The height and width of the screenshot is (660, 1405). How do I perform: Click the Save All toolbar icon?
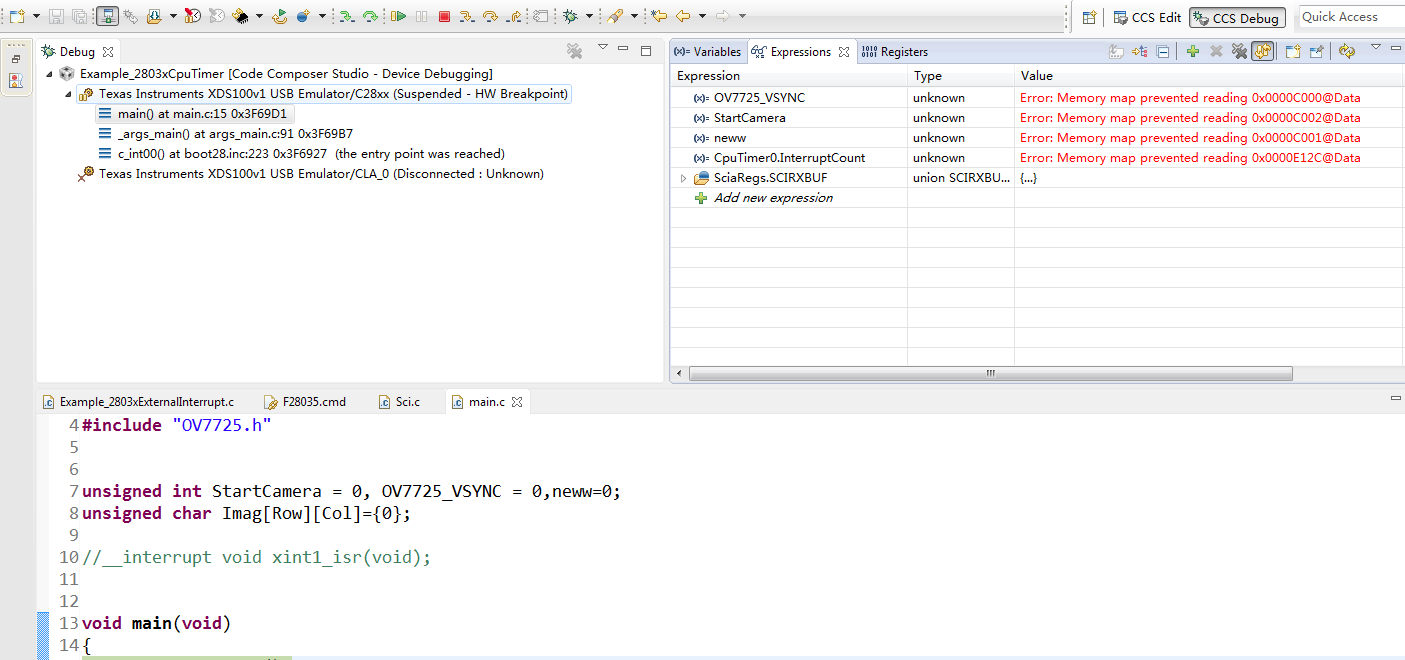[79, 16]
